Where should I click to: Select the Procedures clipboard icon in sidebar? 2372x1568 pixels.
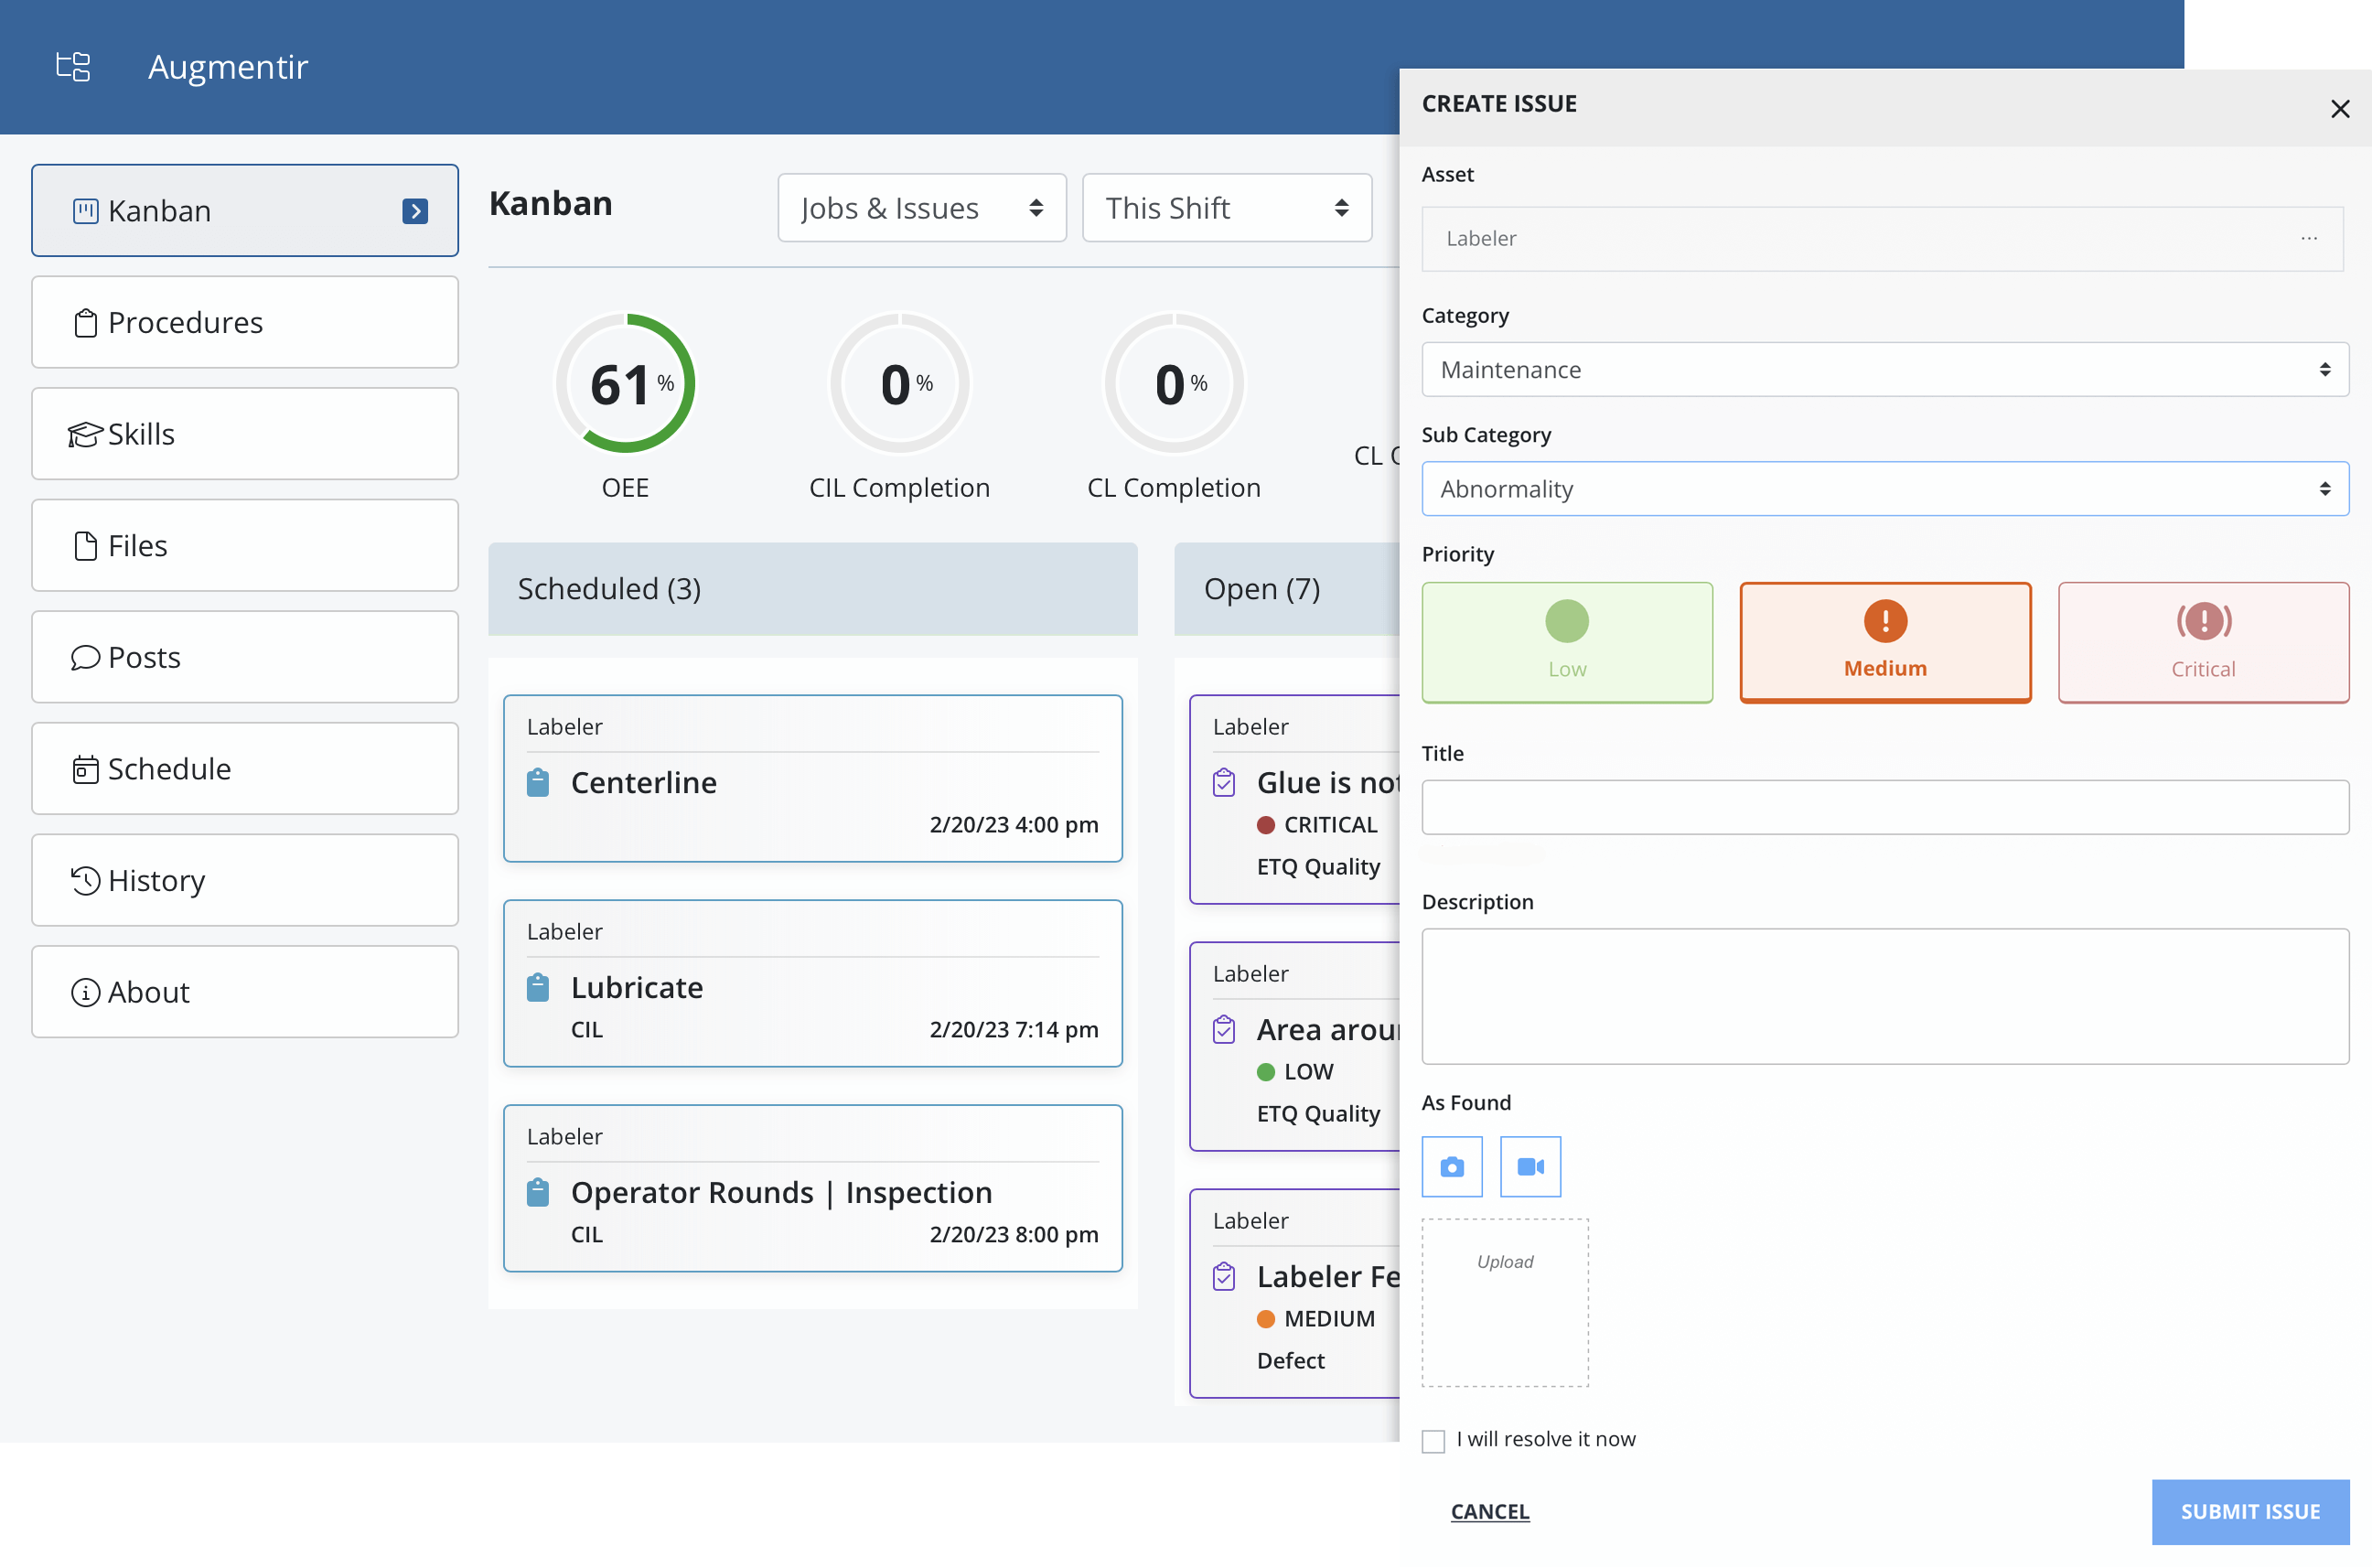[x=85, y=322]
